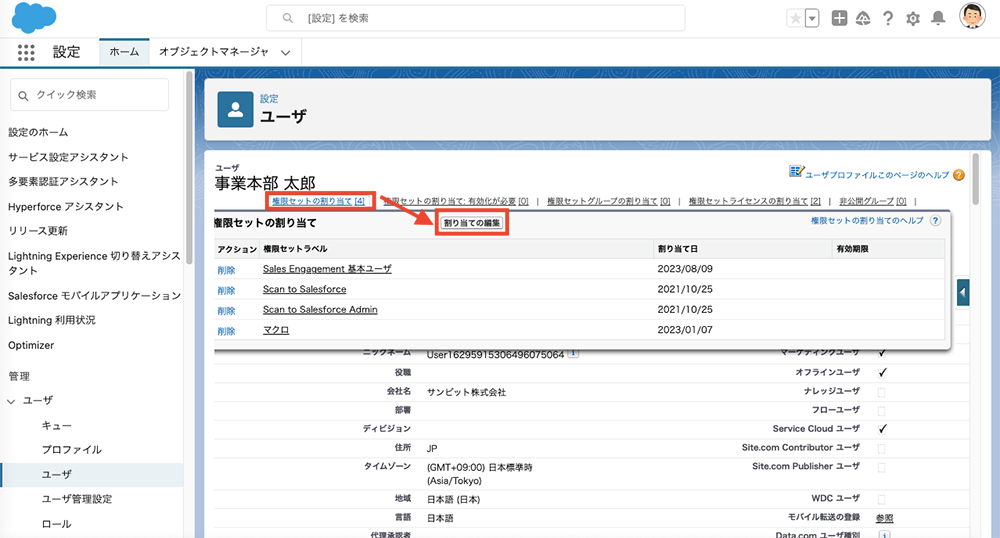Open the global actions plus icon

[839, 18]
